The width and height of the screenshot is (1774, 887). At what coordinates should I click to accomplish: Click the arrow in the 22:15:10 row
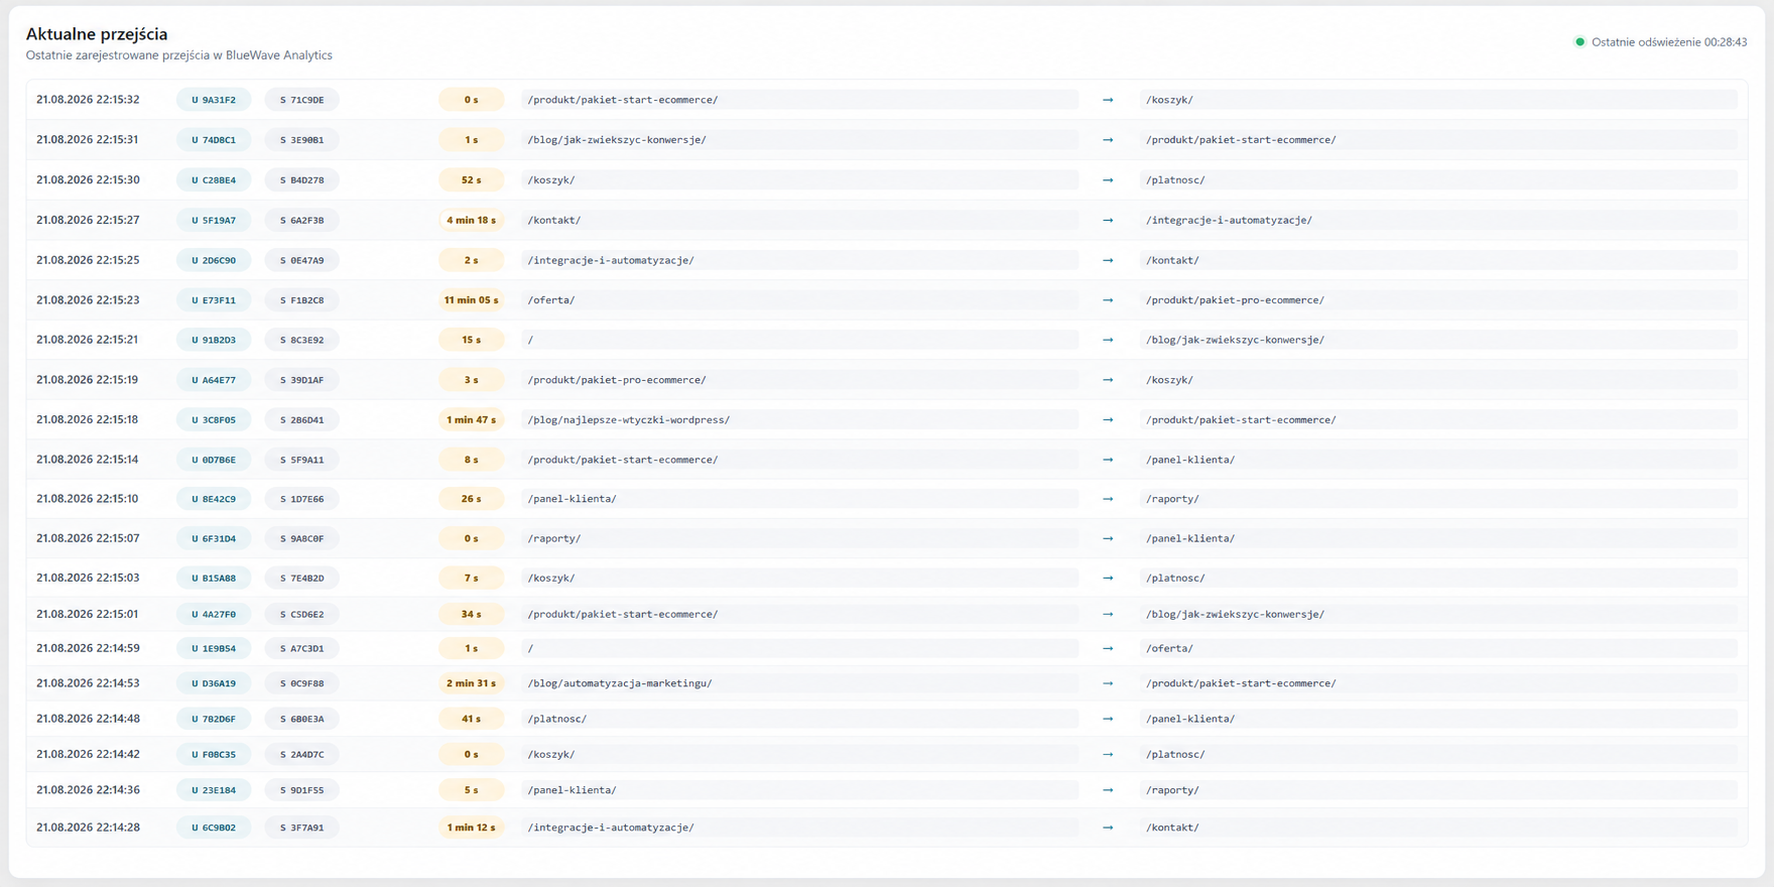1108,499
